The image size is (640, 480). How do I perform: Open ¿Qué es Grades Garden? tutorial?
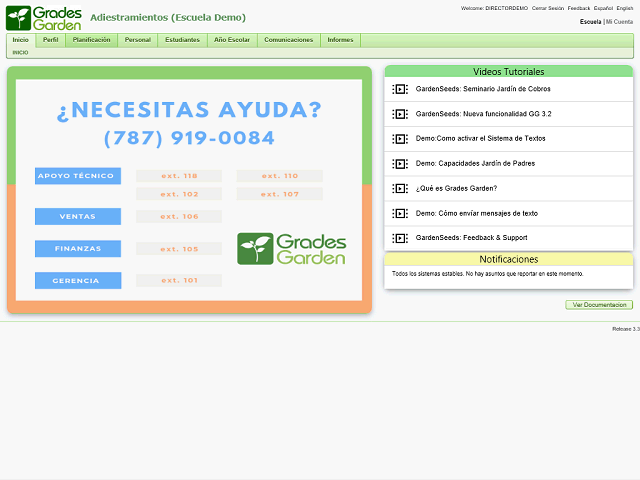coord(456,188)
